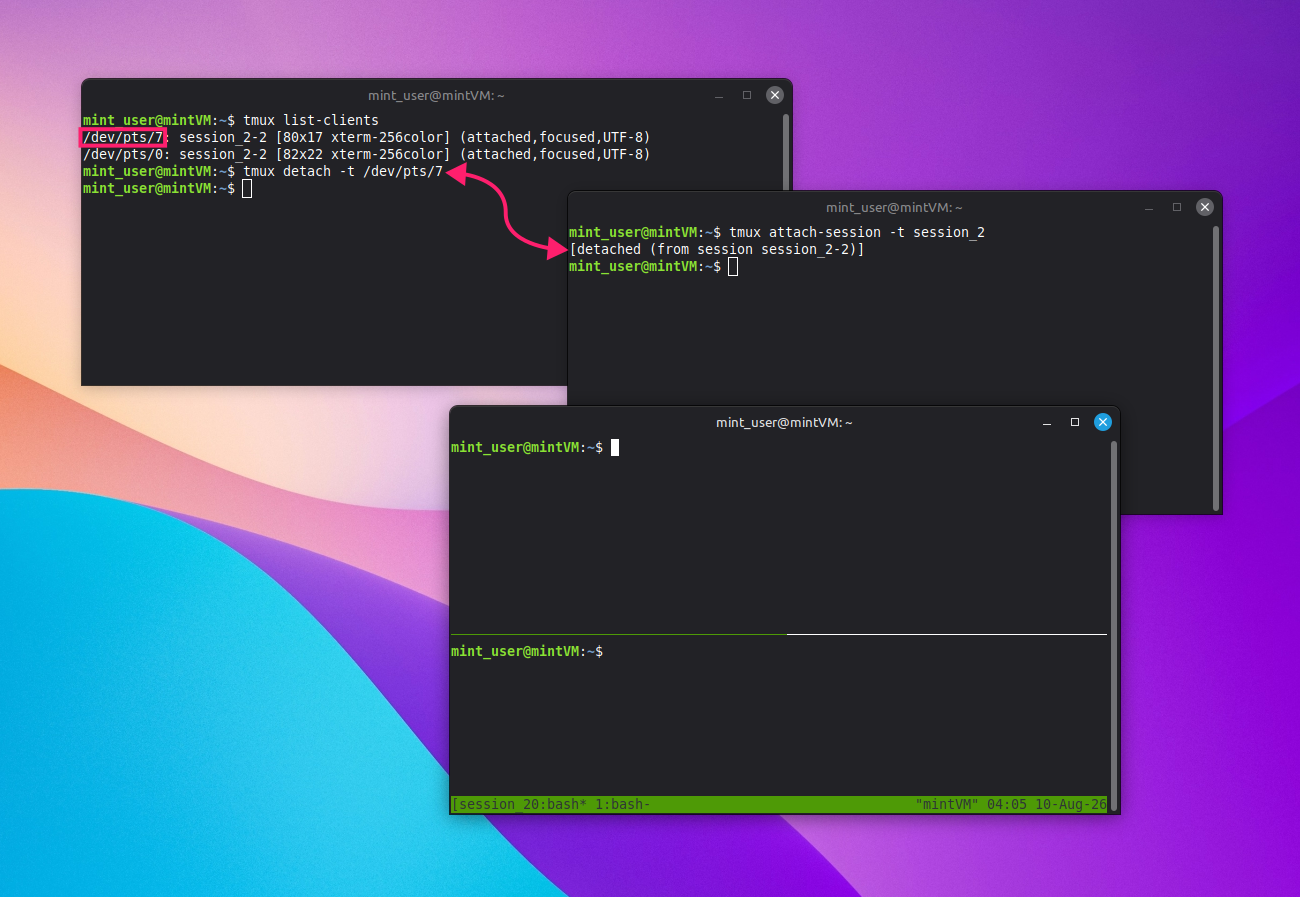Click the lower tmux pane prompt
Screen dimensions: 1300x897
(x=527, y=651)
